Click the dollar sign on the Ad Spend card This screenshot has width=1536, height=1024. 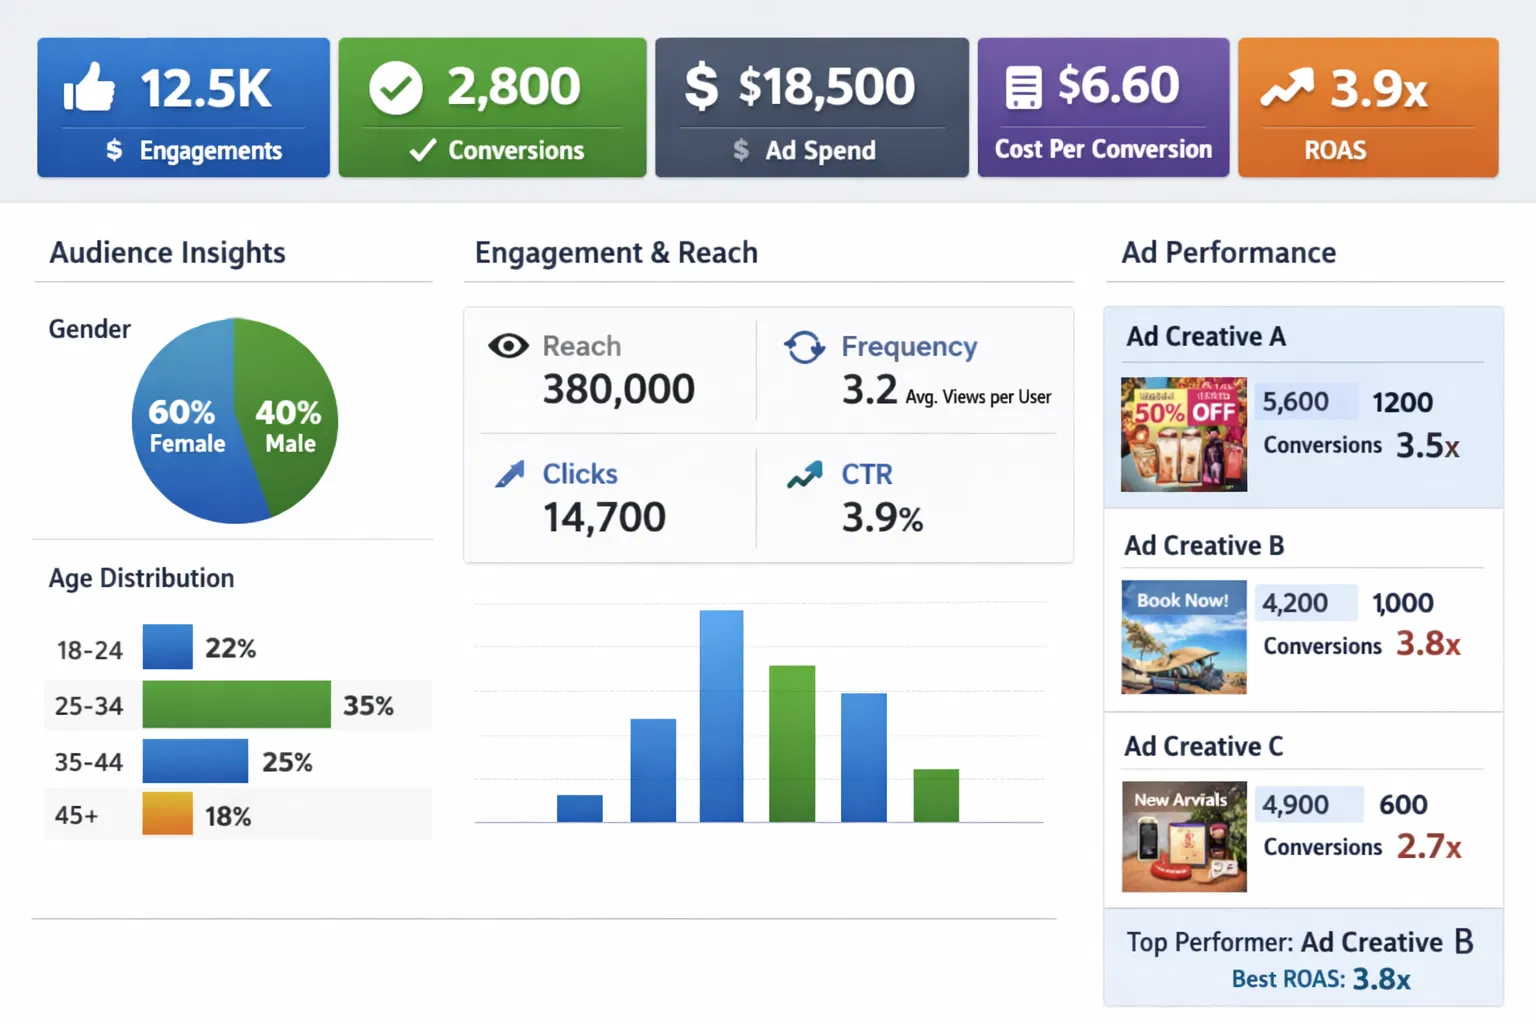click(x=703, y=88)
